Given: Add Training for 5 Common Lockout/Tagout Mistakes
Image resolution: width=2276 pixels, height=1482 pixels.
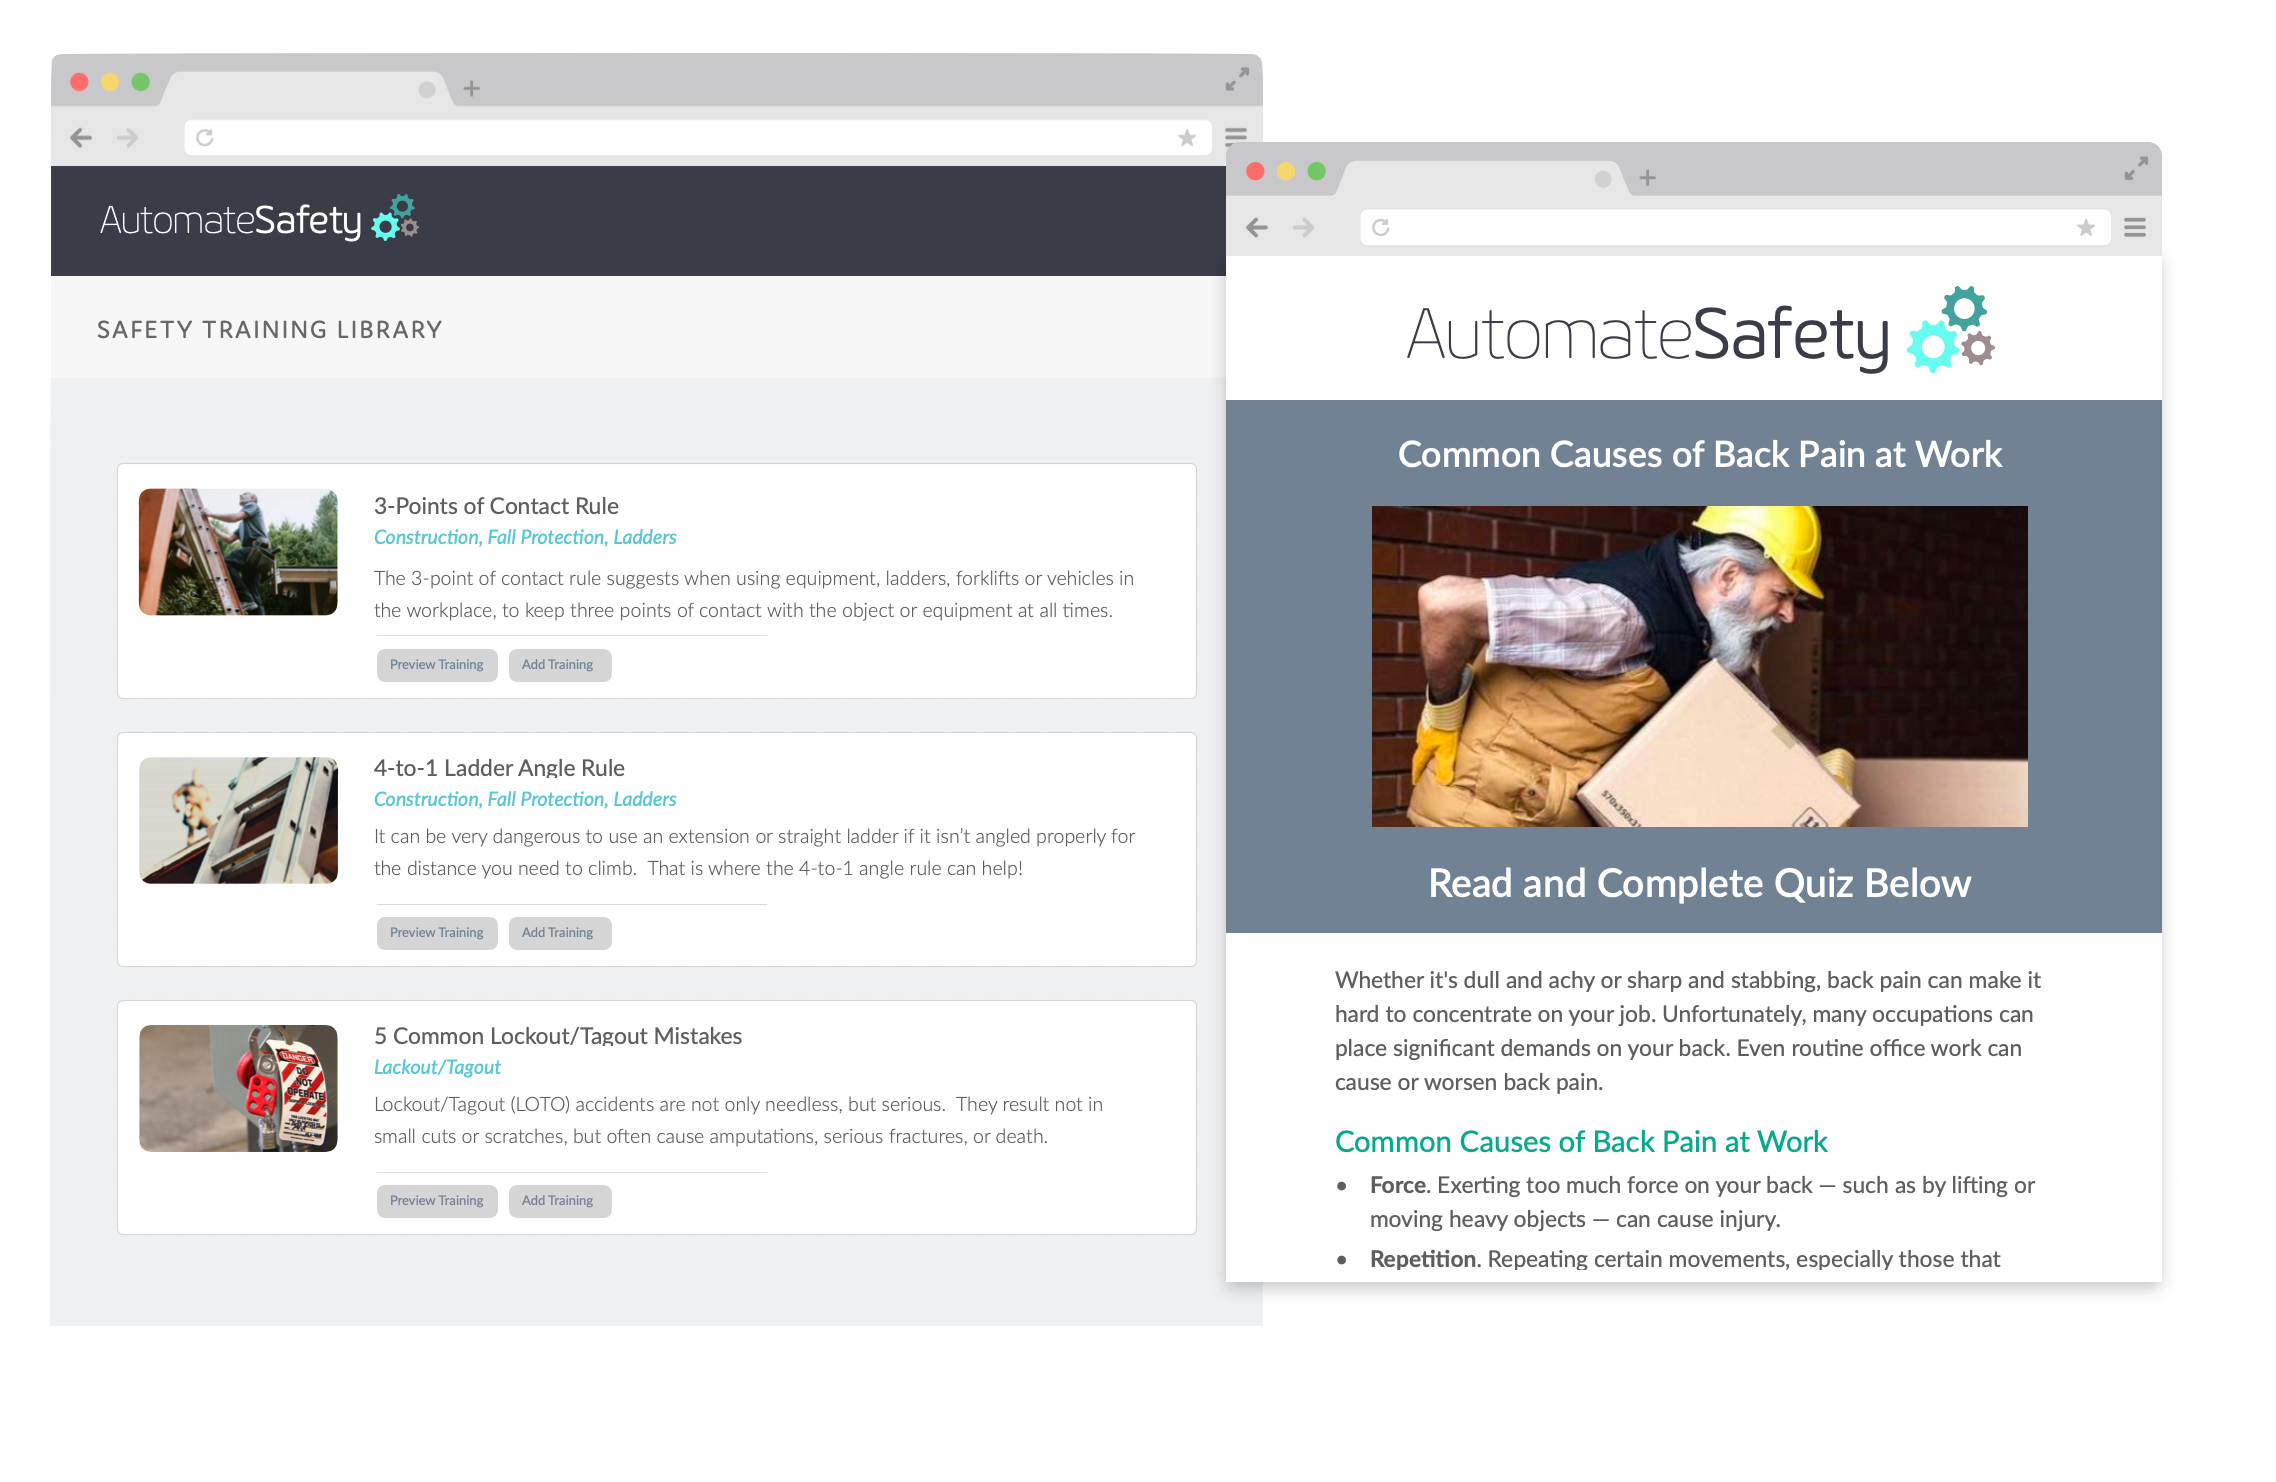Looking at the screenshot, I should tap(558, 1201).
